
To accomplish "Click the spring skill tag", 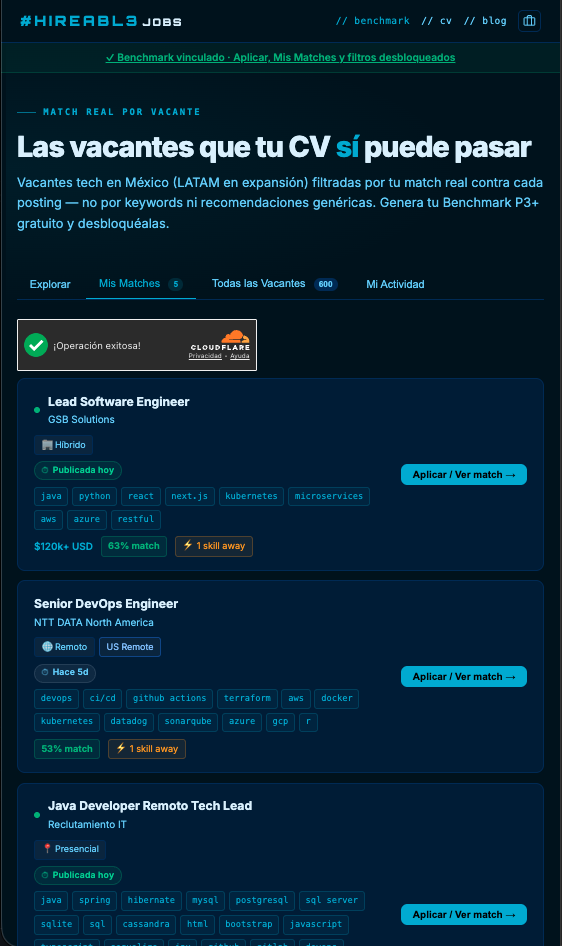I will coord(95,901).
